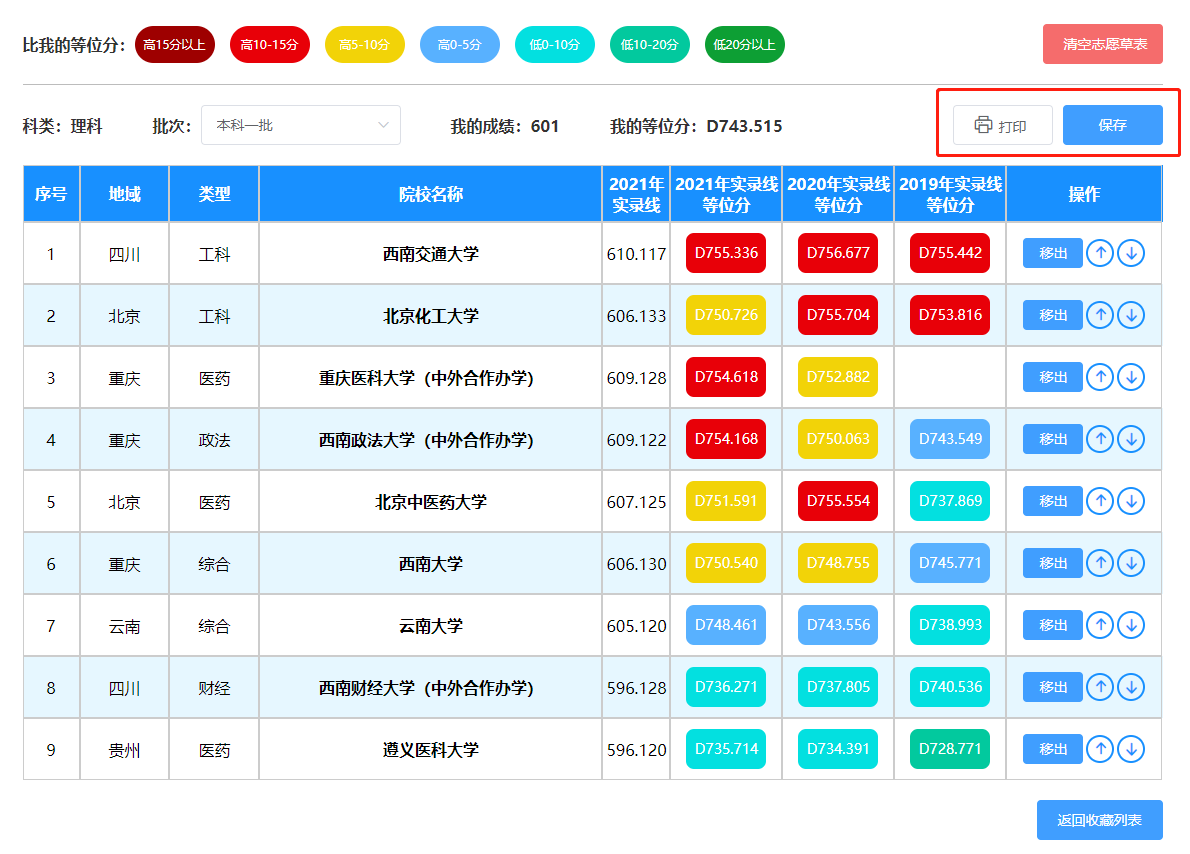The image size is (1190, 854).
Task: Click down arrow icon for 遵义医科大学
Action: click(x=1131, y=749)
